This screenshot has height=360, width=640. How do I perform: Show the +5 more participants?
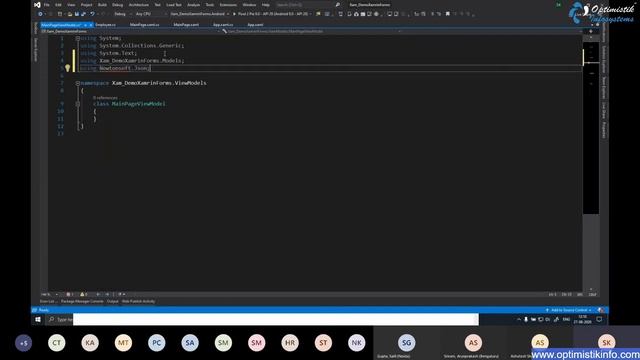[23, 343]
